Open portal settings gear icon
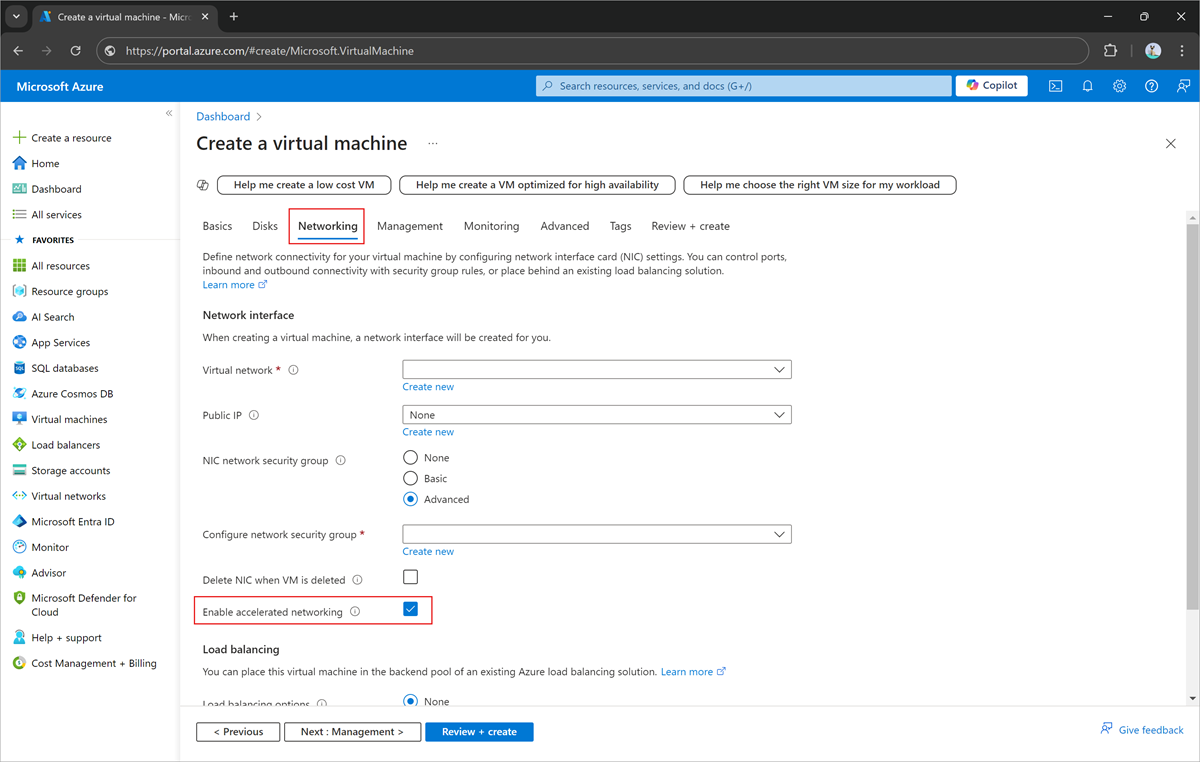The height and width of the screenshot is (762, 1200). click(1119, 86)
